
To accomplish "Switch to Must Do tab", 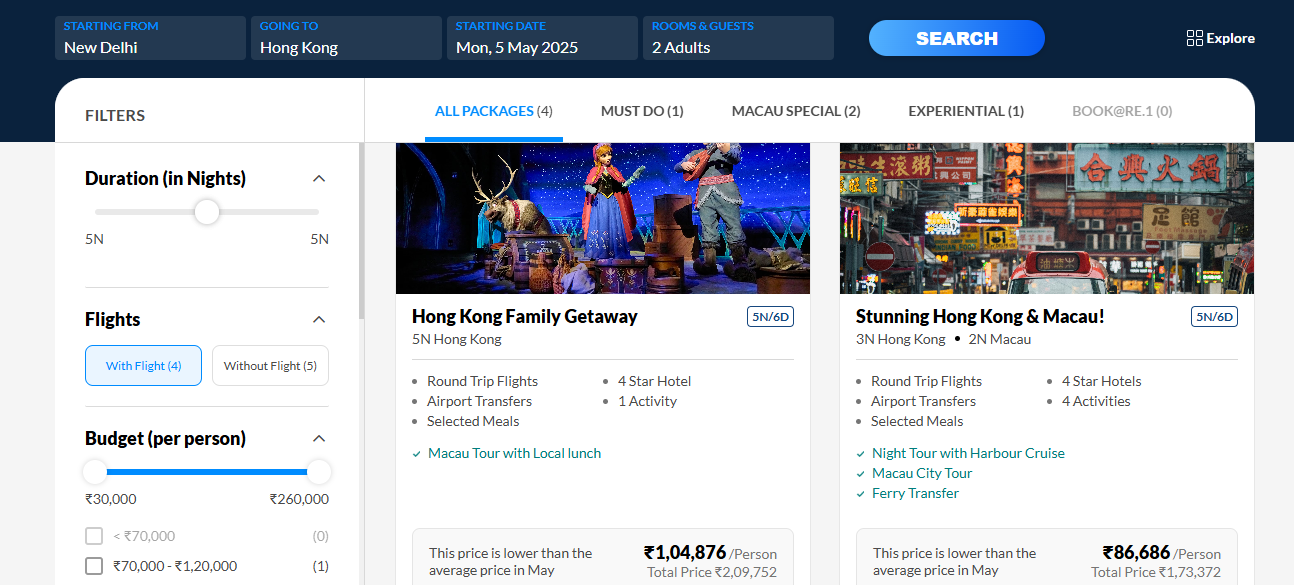I will click(x=642, y=111).
